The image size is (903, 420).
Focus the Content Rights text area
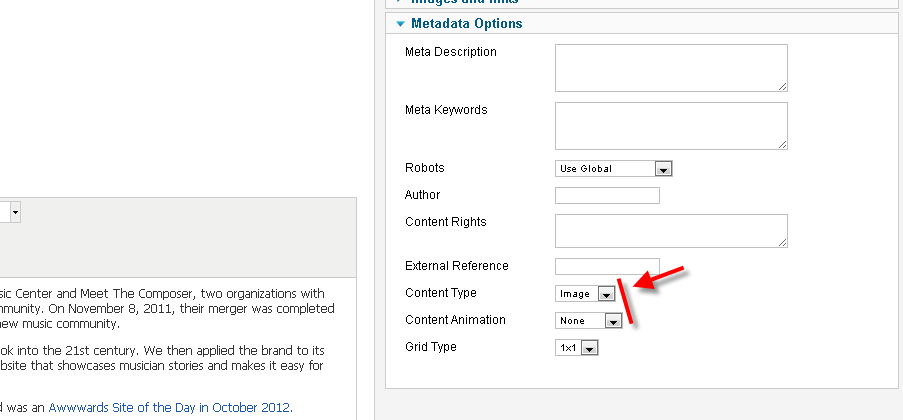pos(671,230)
